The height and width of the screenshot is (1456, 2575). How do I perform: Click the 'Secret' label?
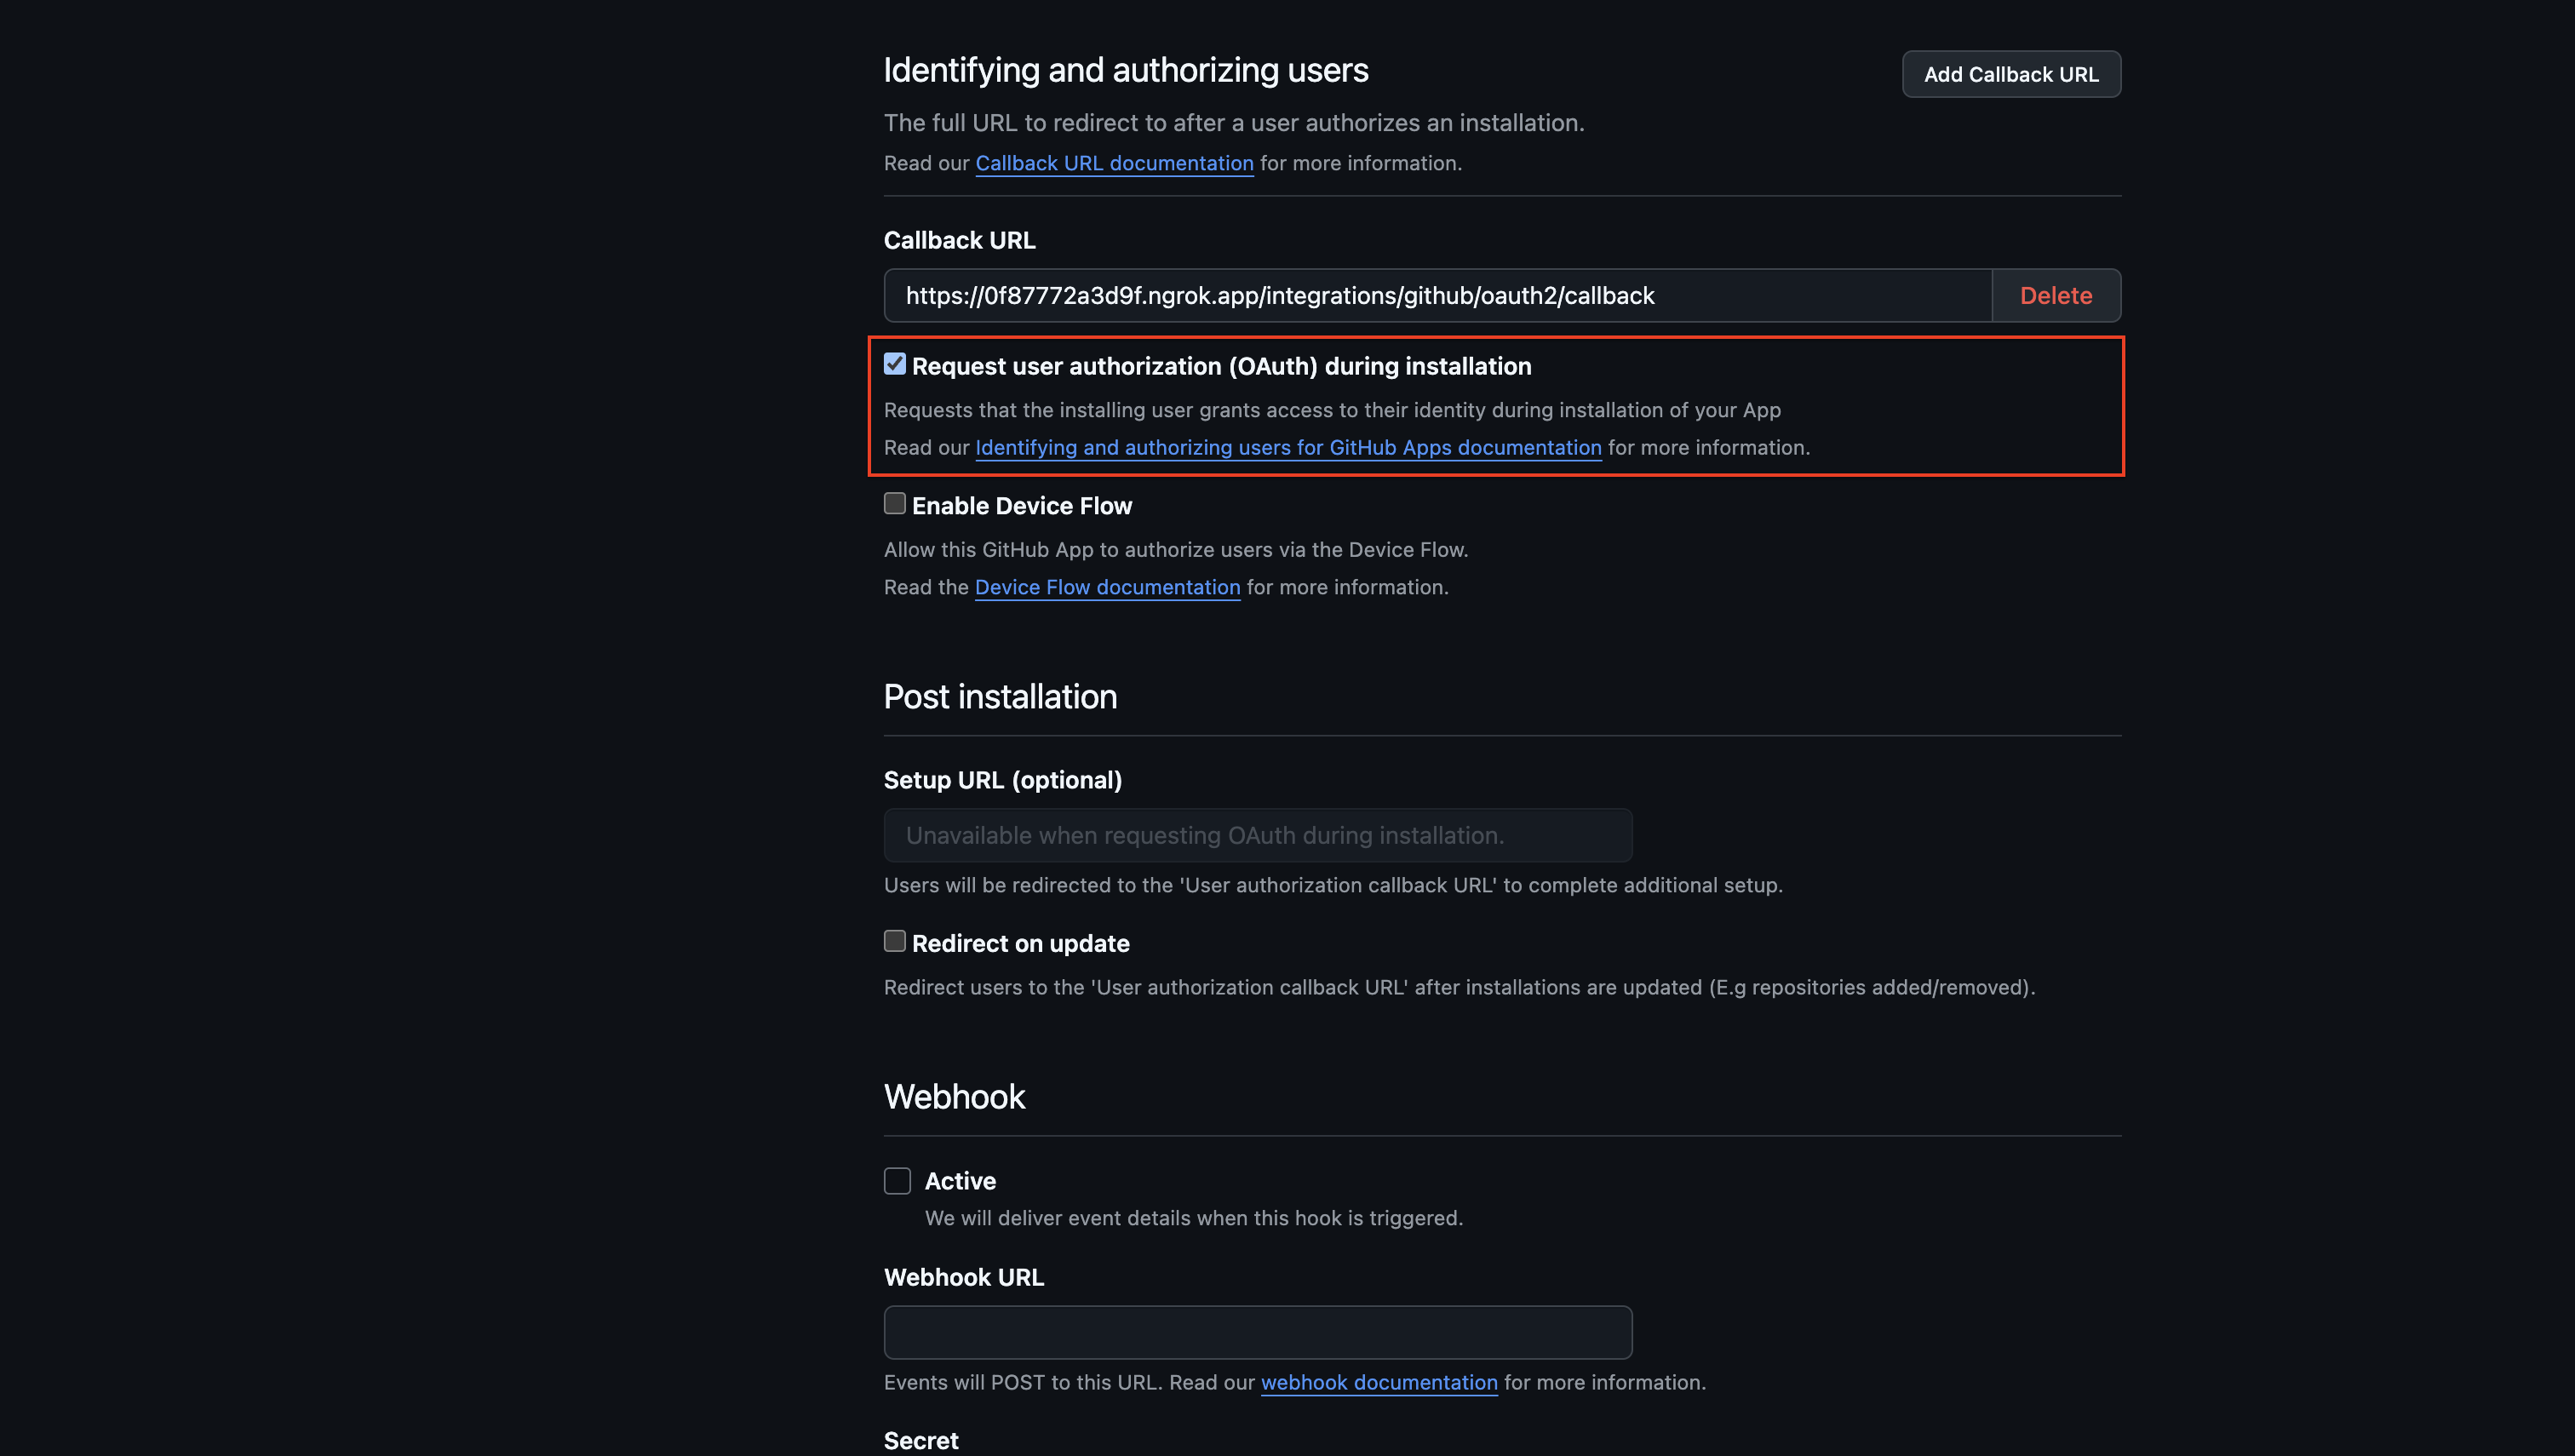click(x=921, y=1440)
